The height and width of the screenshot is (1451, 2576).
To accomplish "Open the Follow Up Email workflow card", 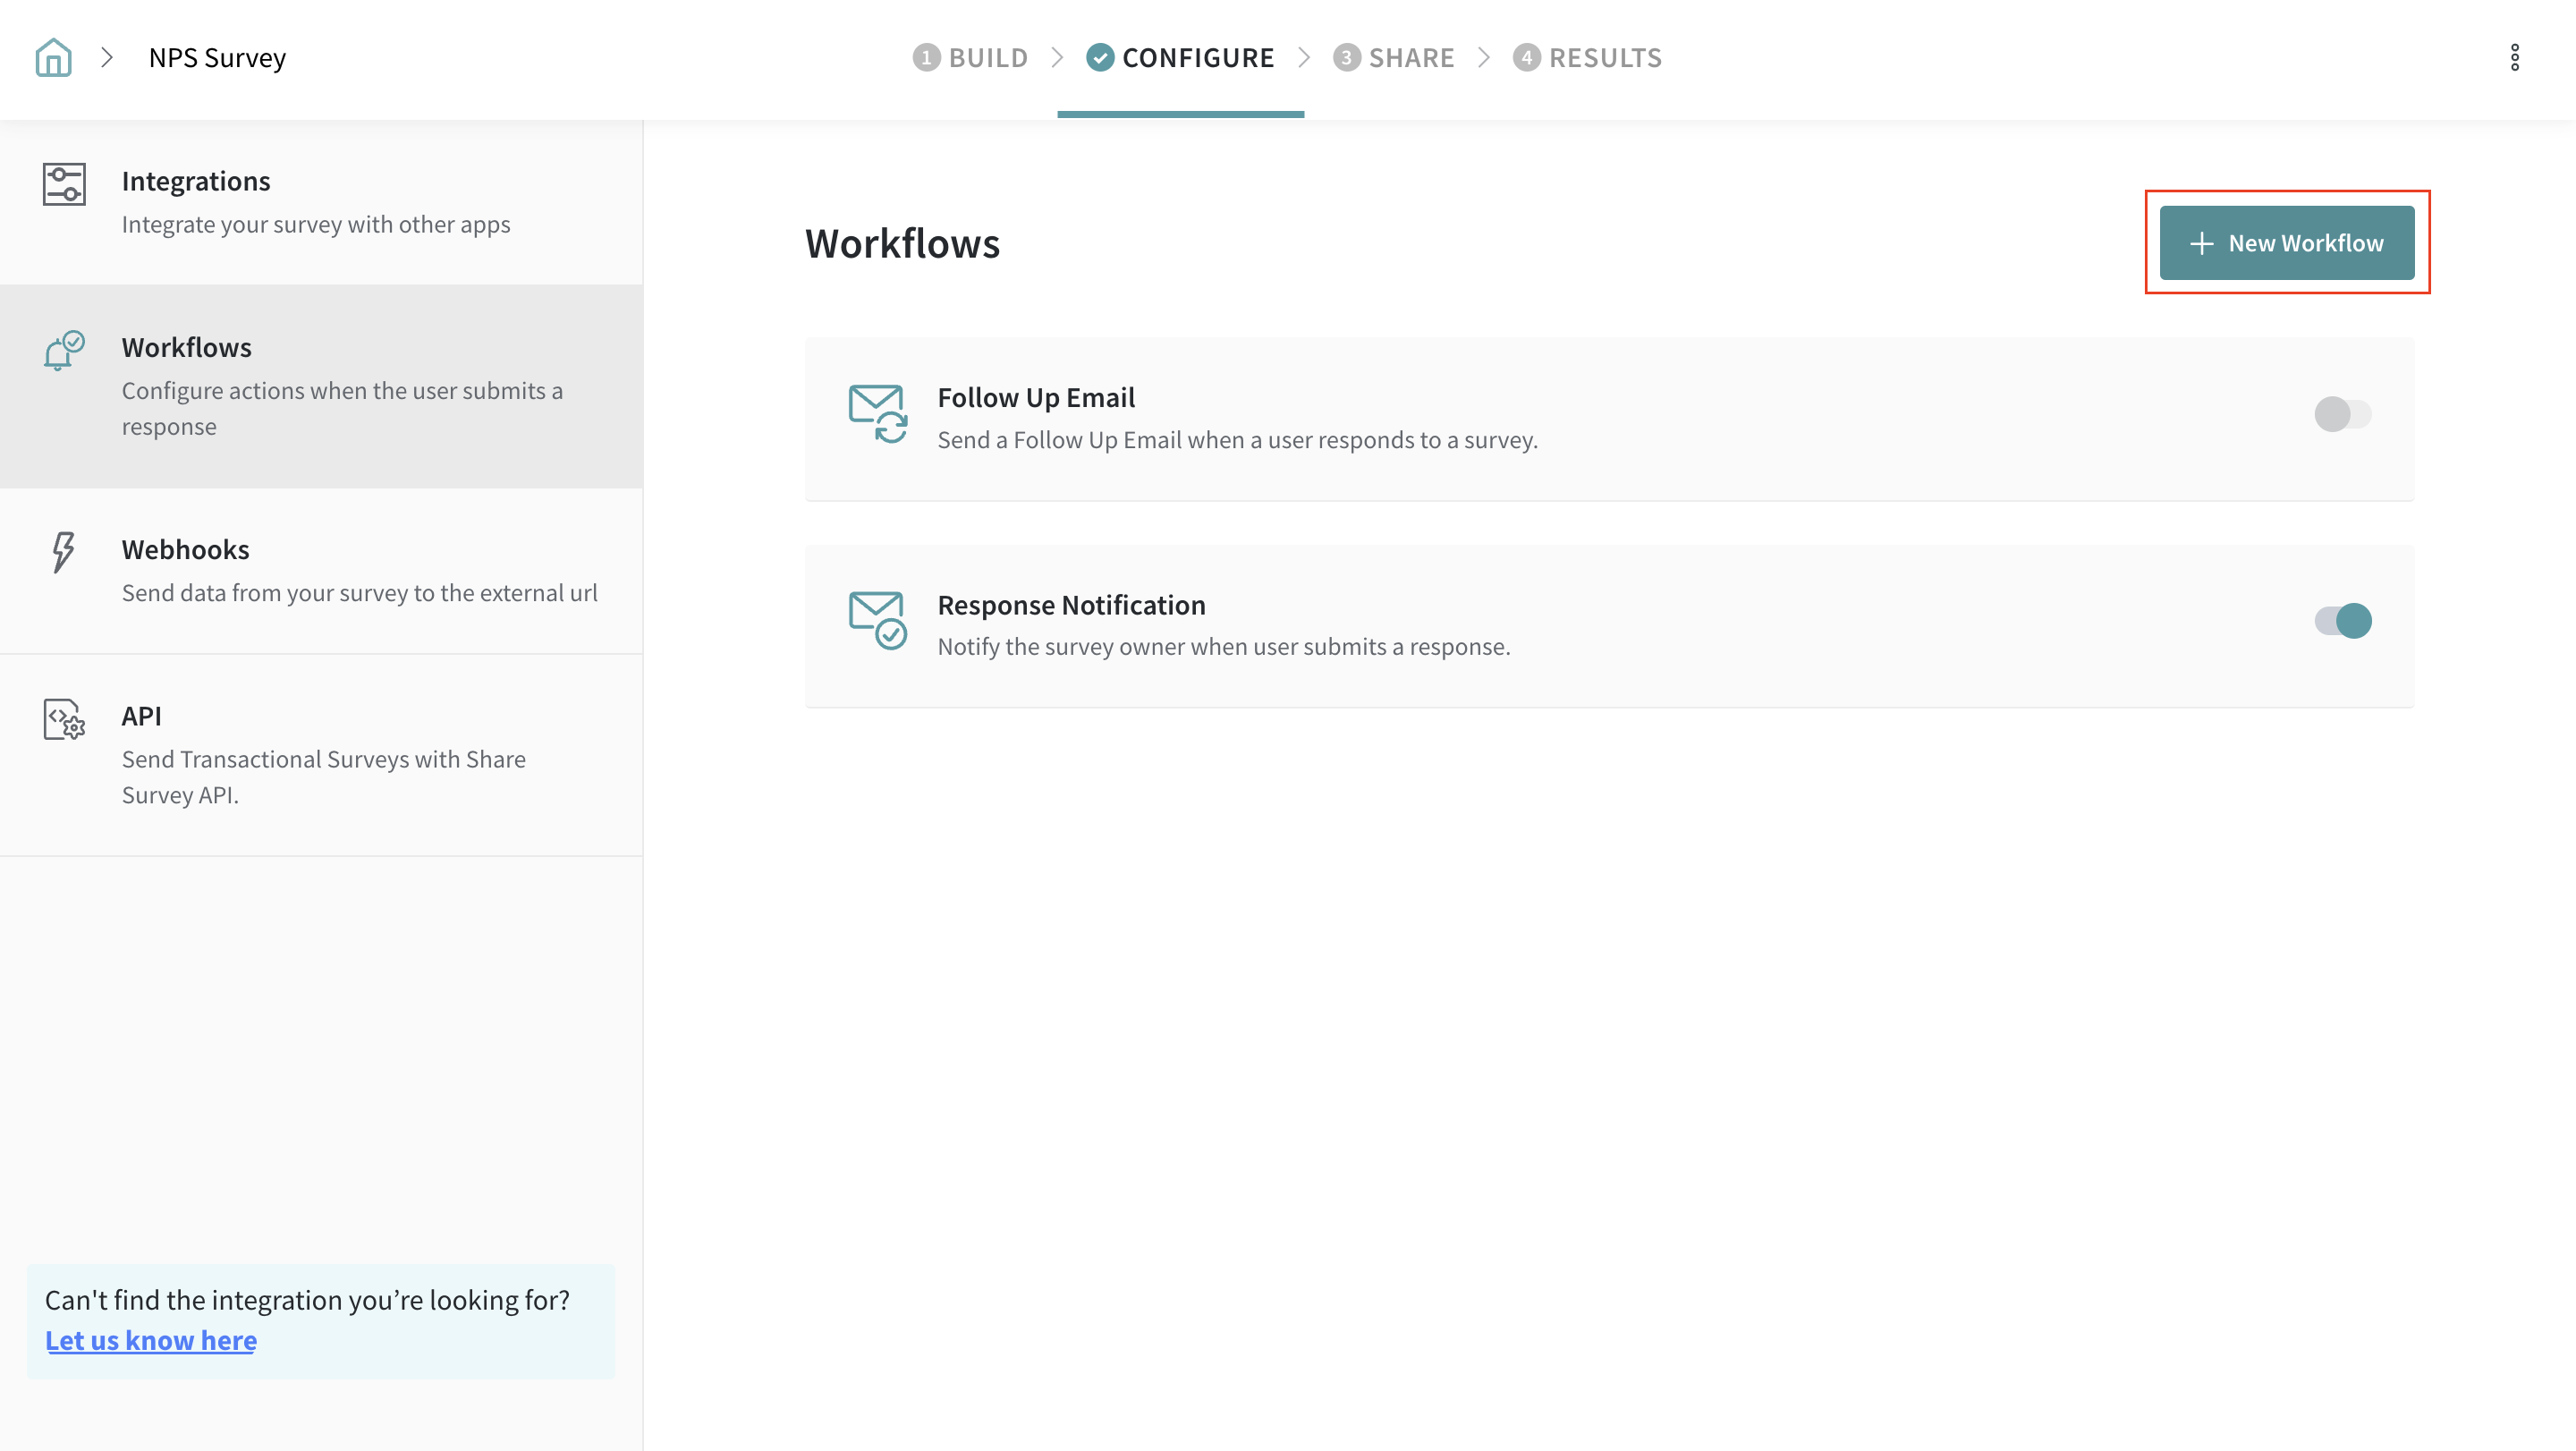I will 1236,419.
